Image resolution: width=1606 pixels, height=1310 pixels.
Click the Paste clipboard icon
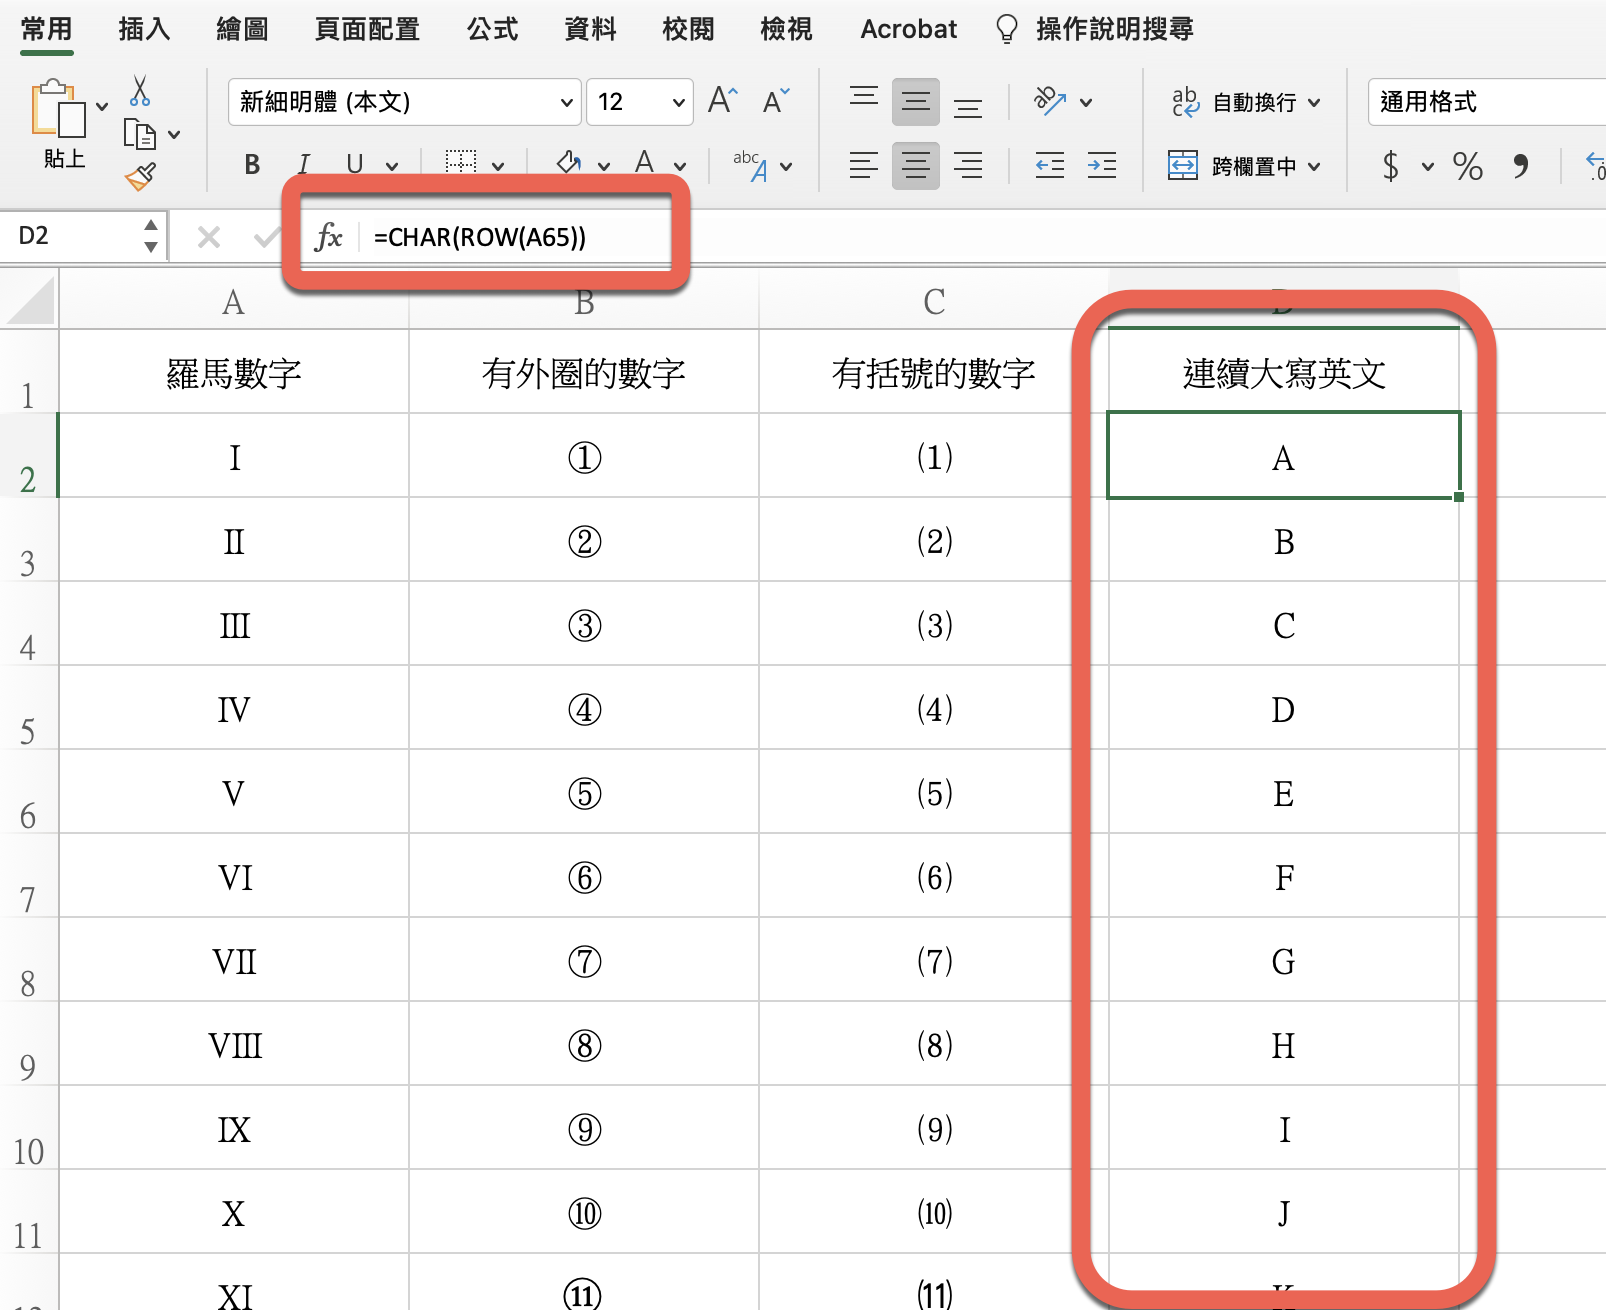(x=58, y=108)
